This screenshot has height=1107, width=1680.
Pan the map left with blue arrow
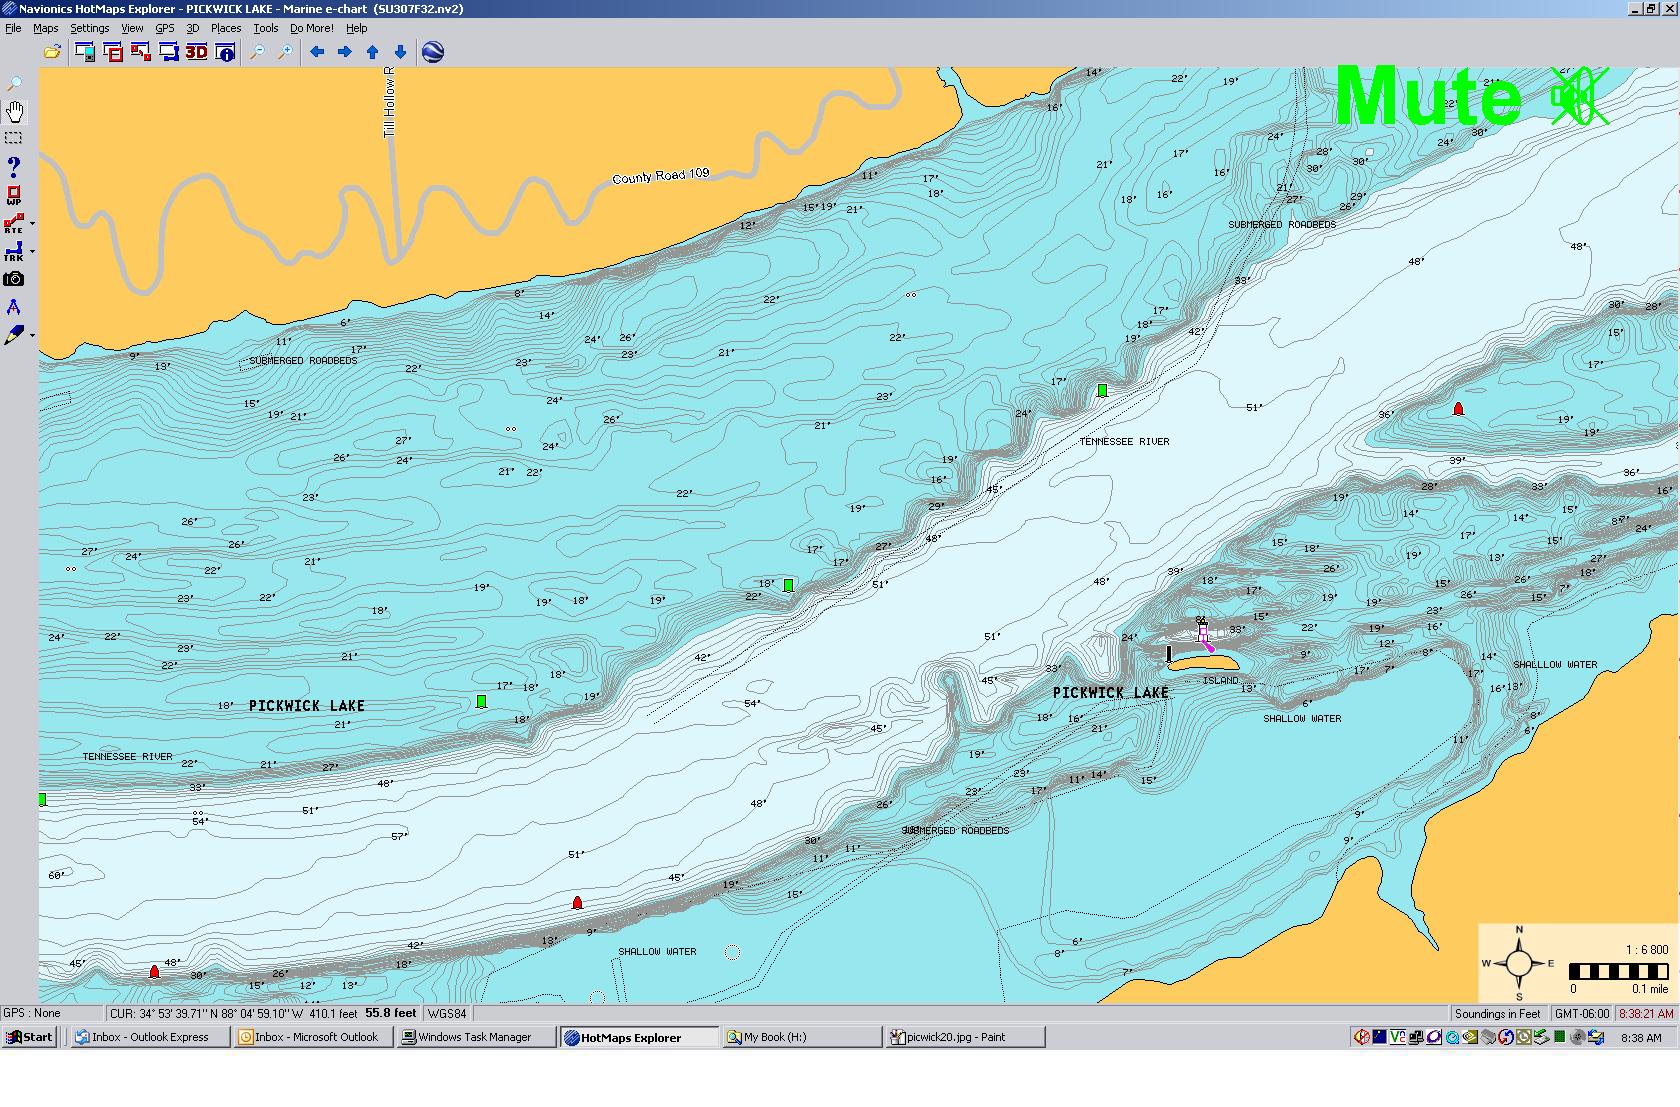[x=317, y=52]
